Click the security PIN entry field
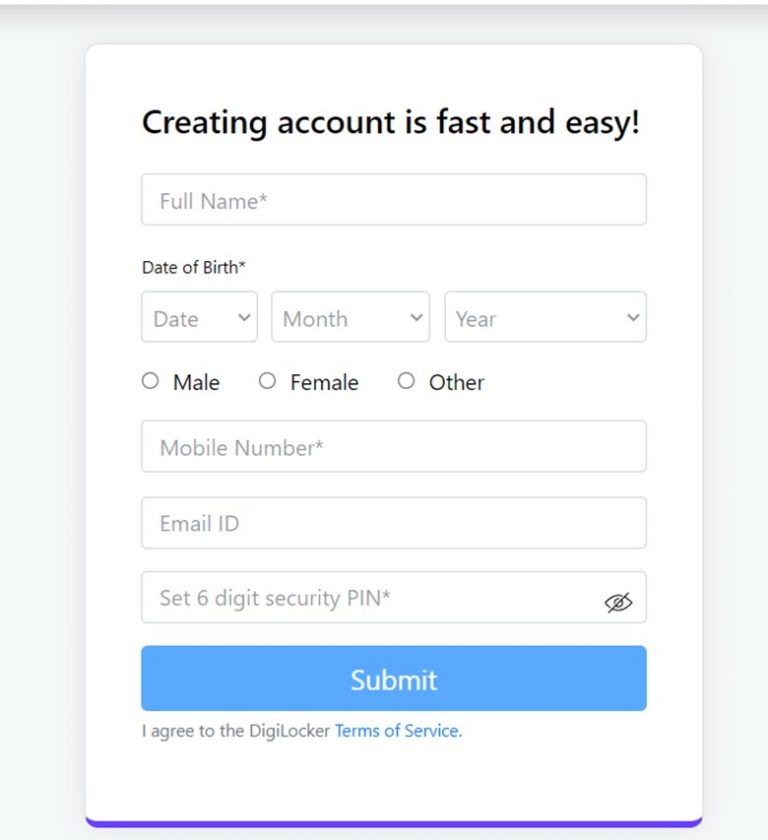The image size is (768, 840). [x=350, y=597]
